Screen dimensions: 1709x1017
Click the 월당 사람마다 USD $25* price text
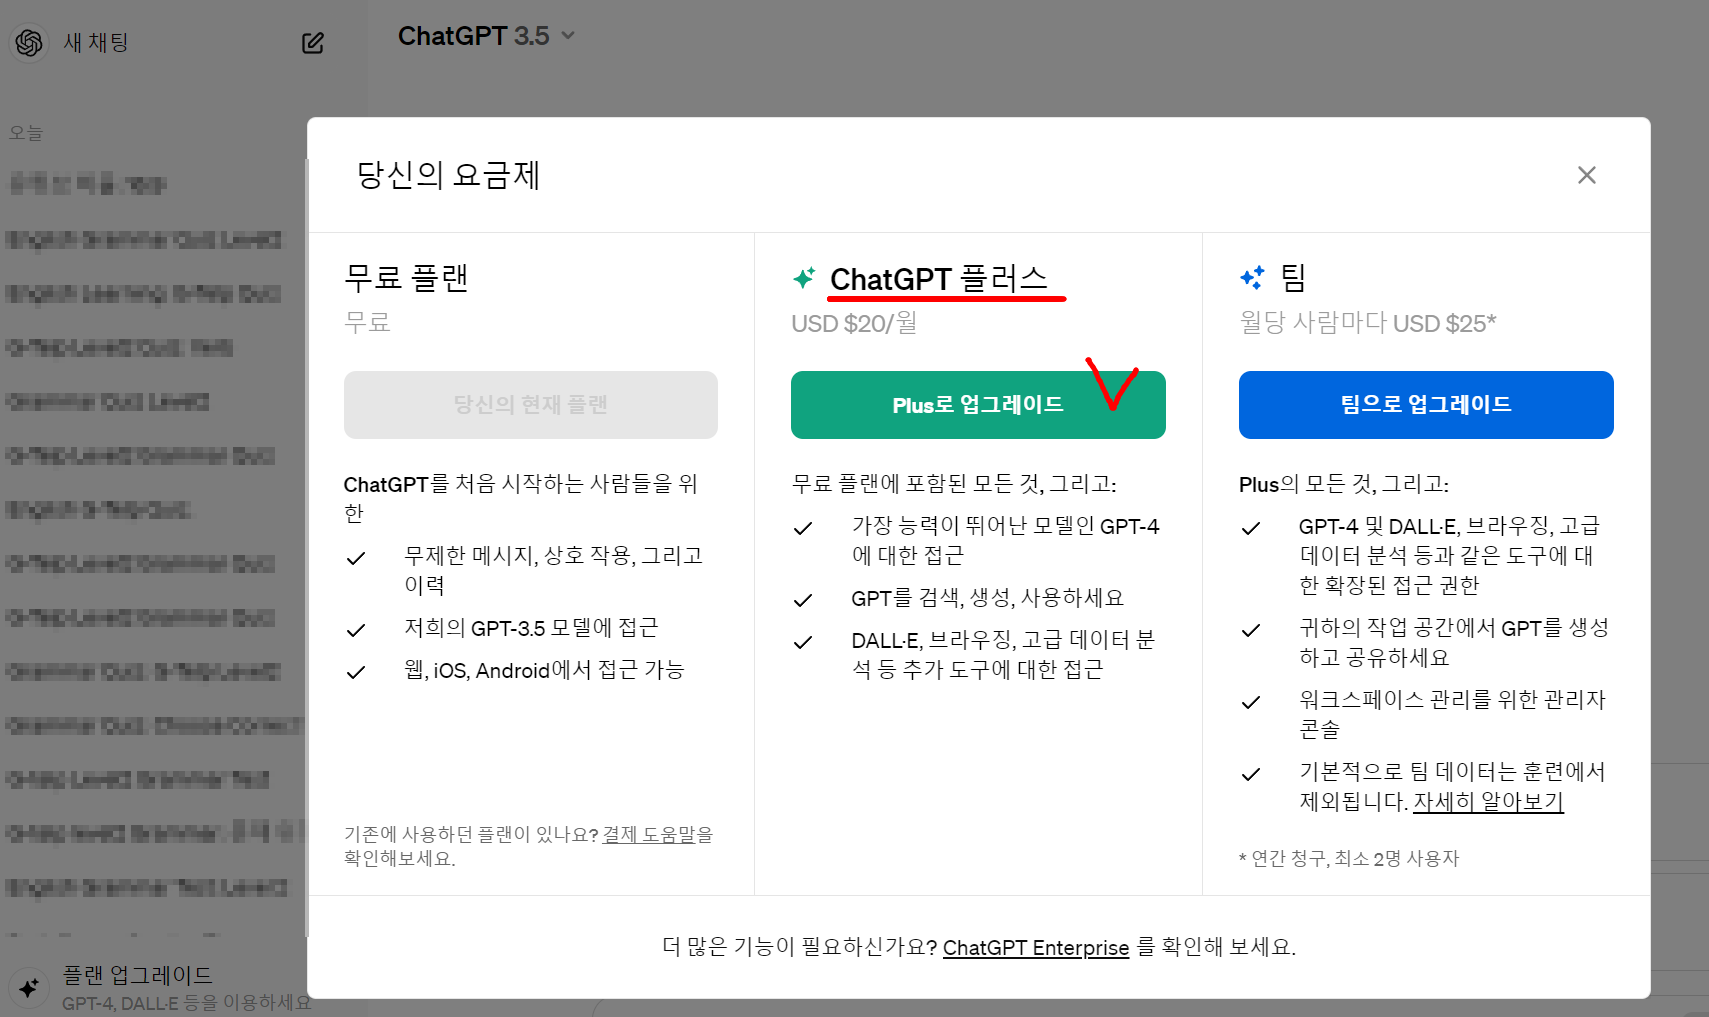click(x=1368, y=323)
